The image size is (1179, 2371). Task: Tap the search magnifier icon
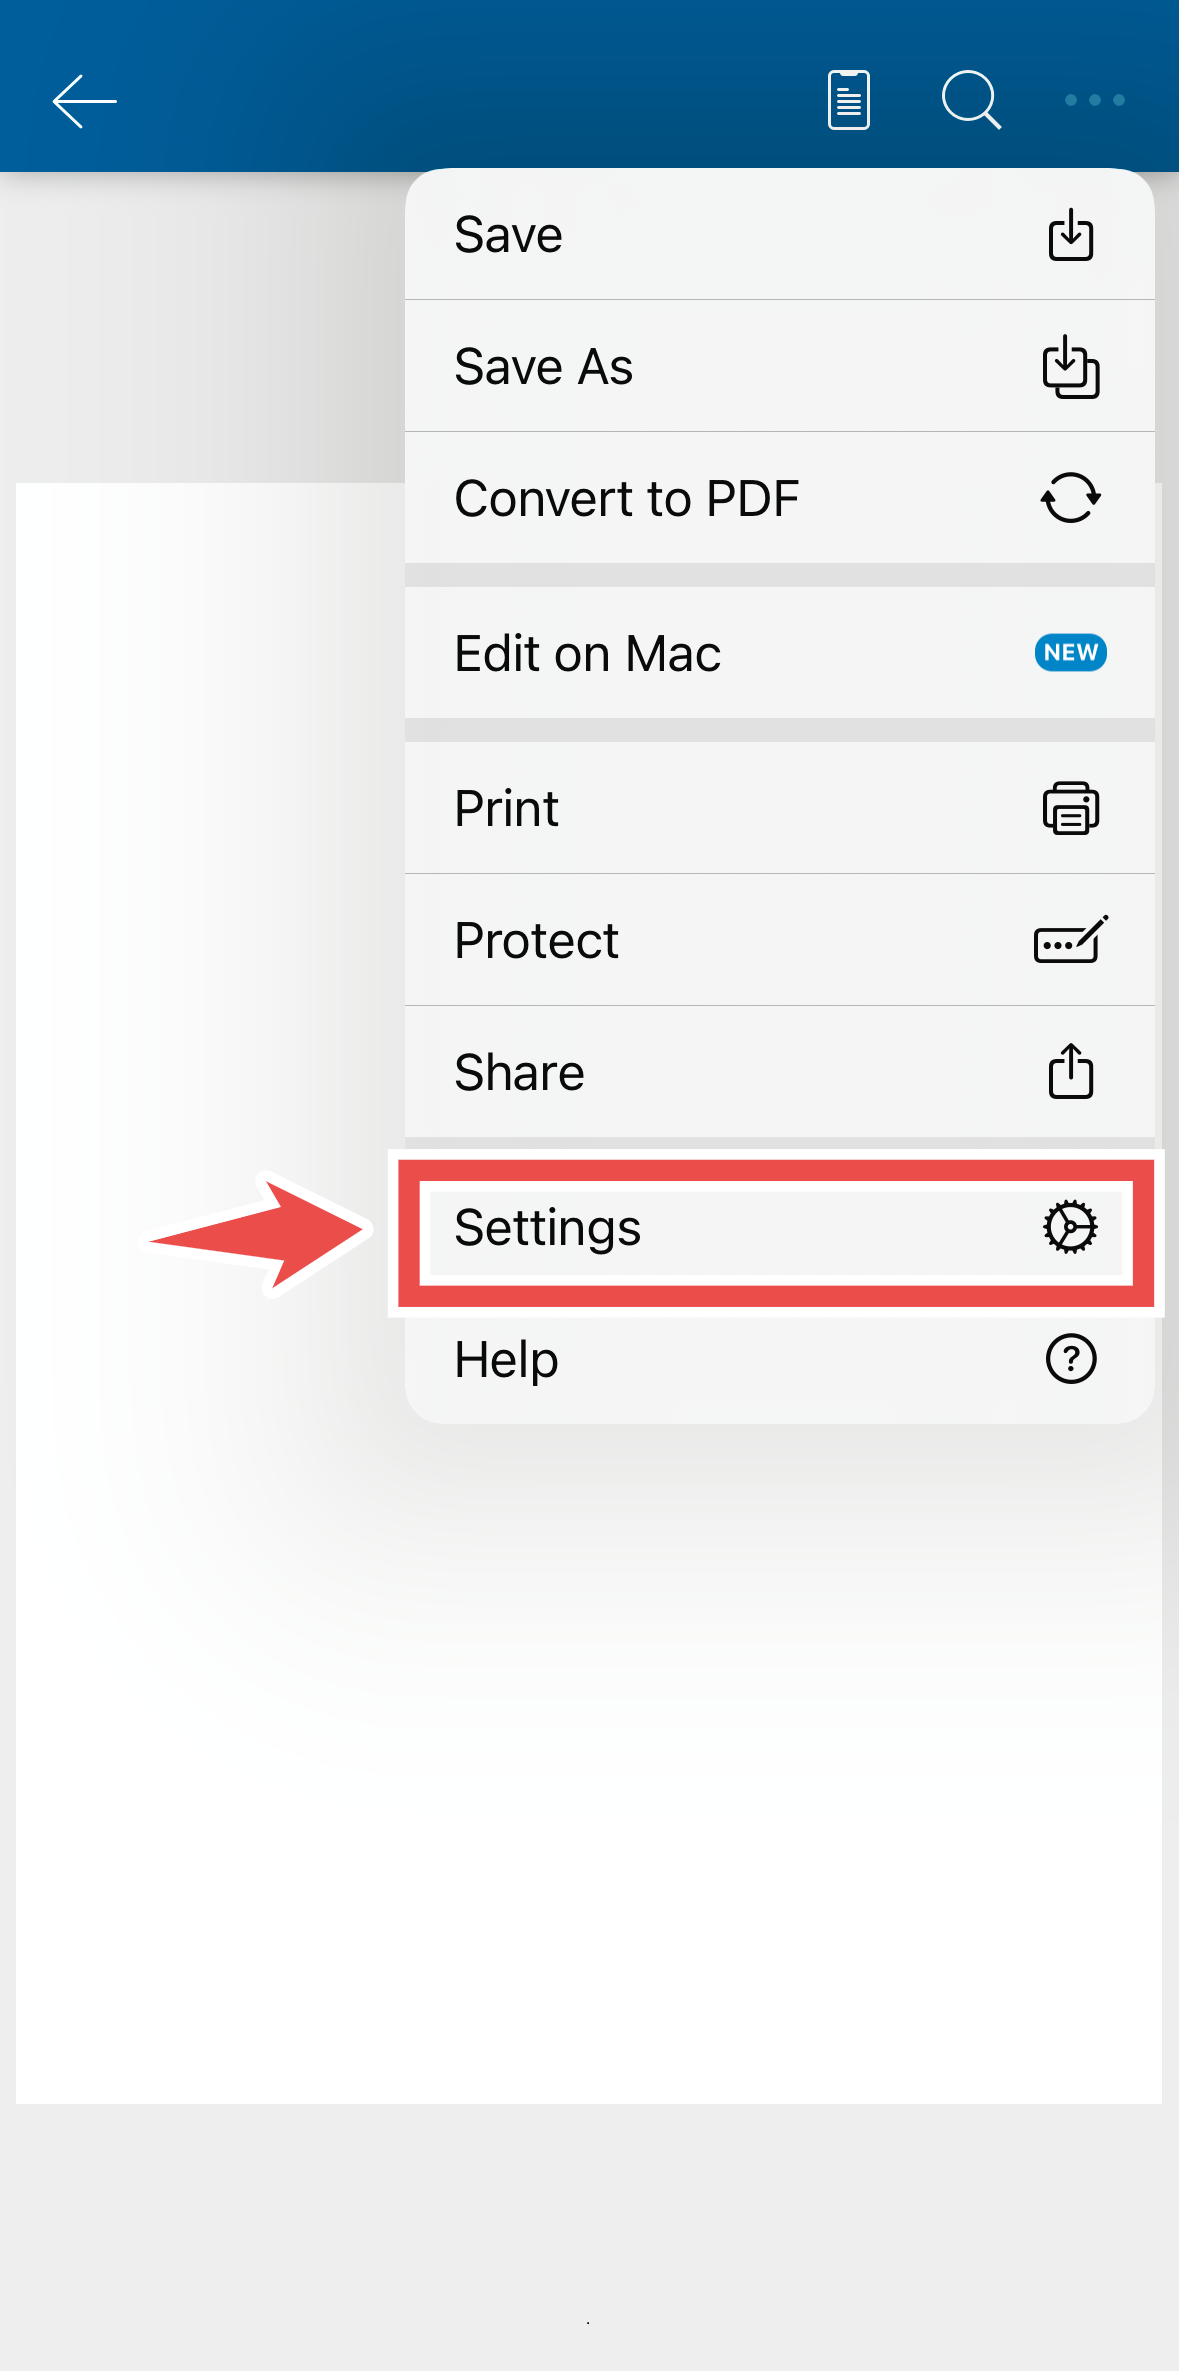click(971, 100)
